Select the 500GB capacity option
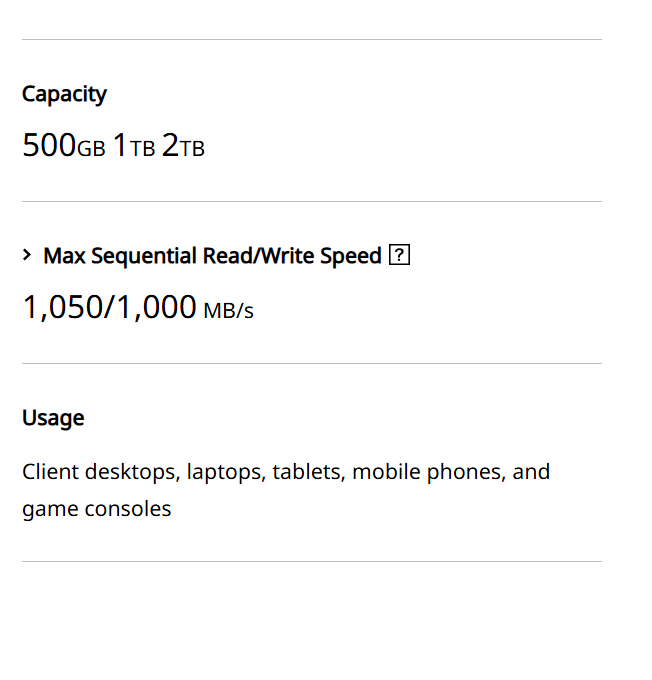 tap(63, 146)
